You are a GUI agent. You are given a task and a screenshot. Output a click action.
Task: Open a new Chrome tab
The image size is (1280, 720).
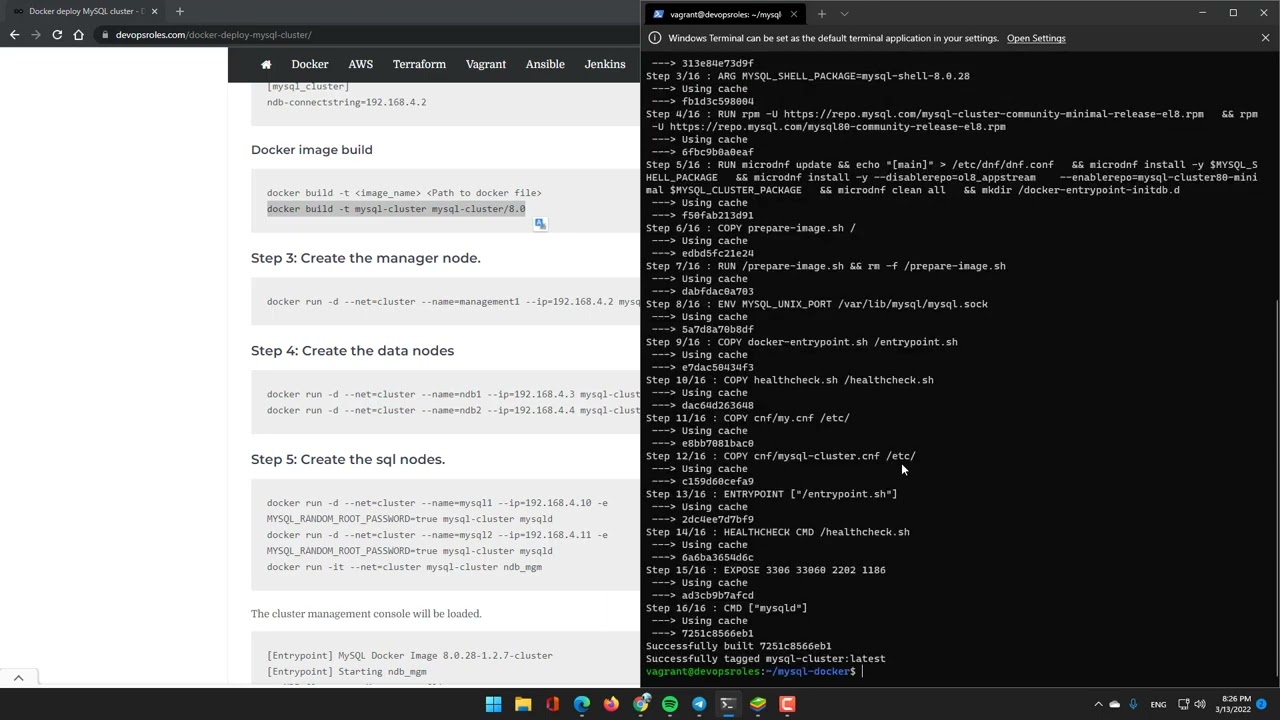(180, 11)
